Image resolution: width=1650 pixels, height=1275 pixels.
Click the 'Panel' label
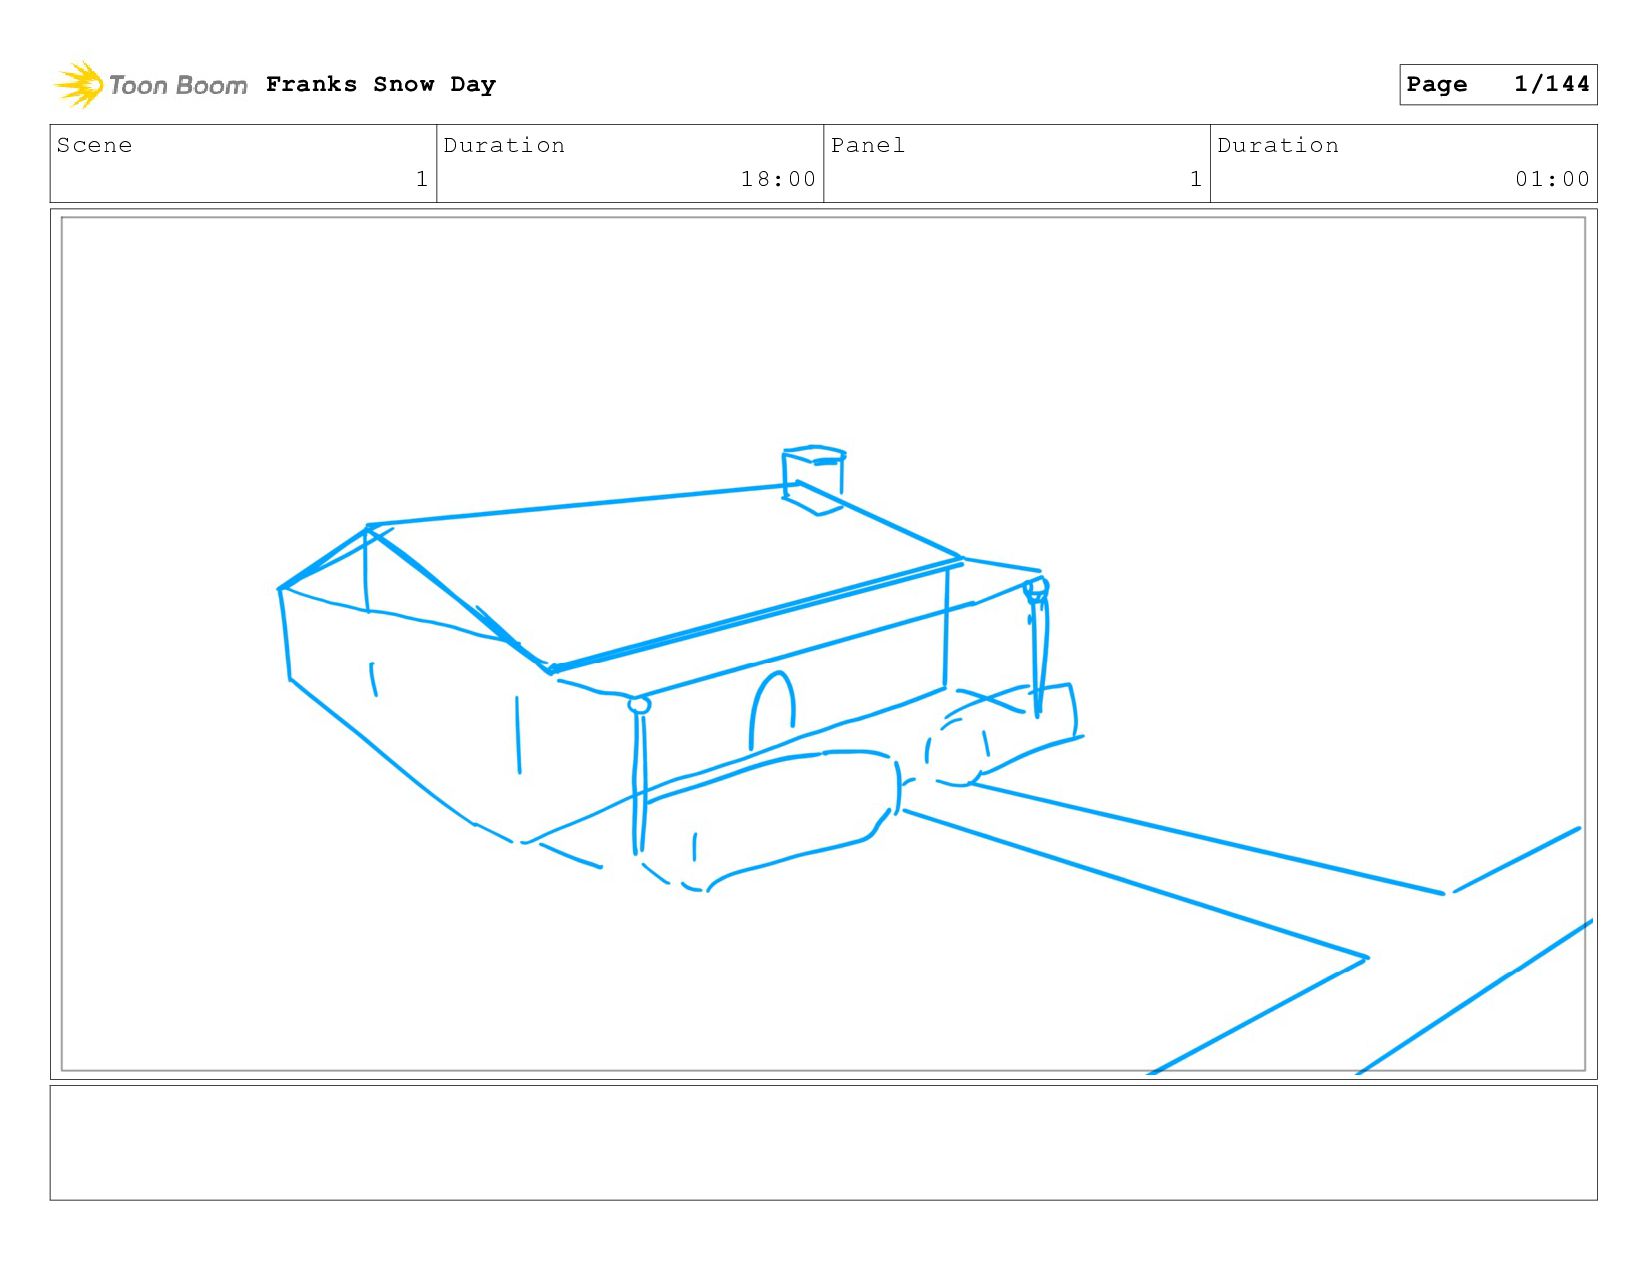(868, 145)
